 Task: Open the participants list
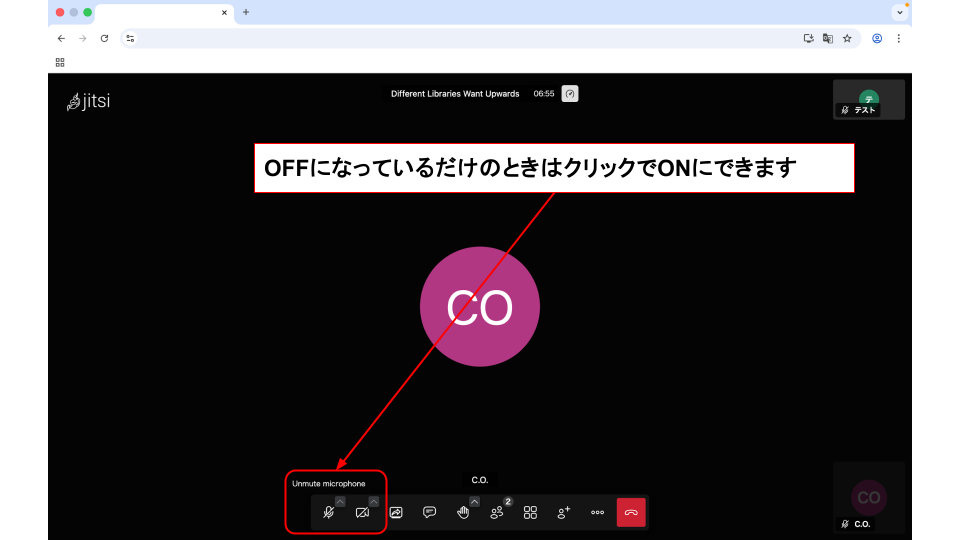click(x=497, y=512)
